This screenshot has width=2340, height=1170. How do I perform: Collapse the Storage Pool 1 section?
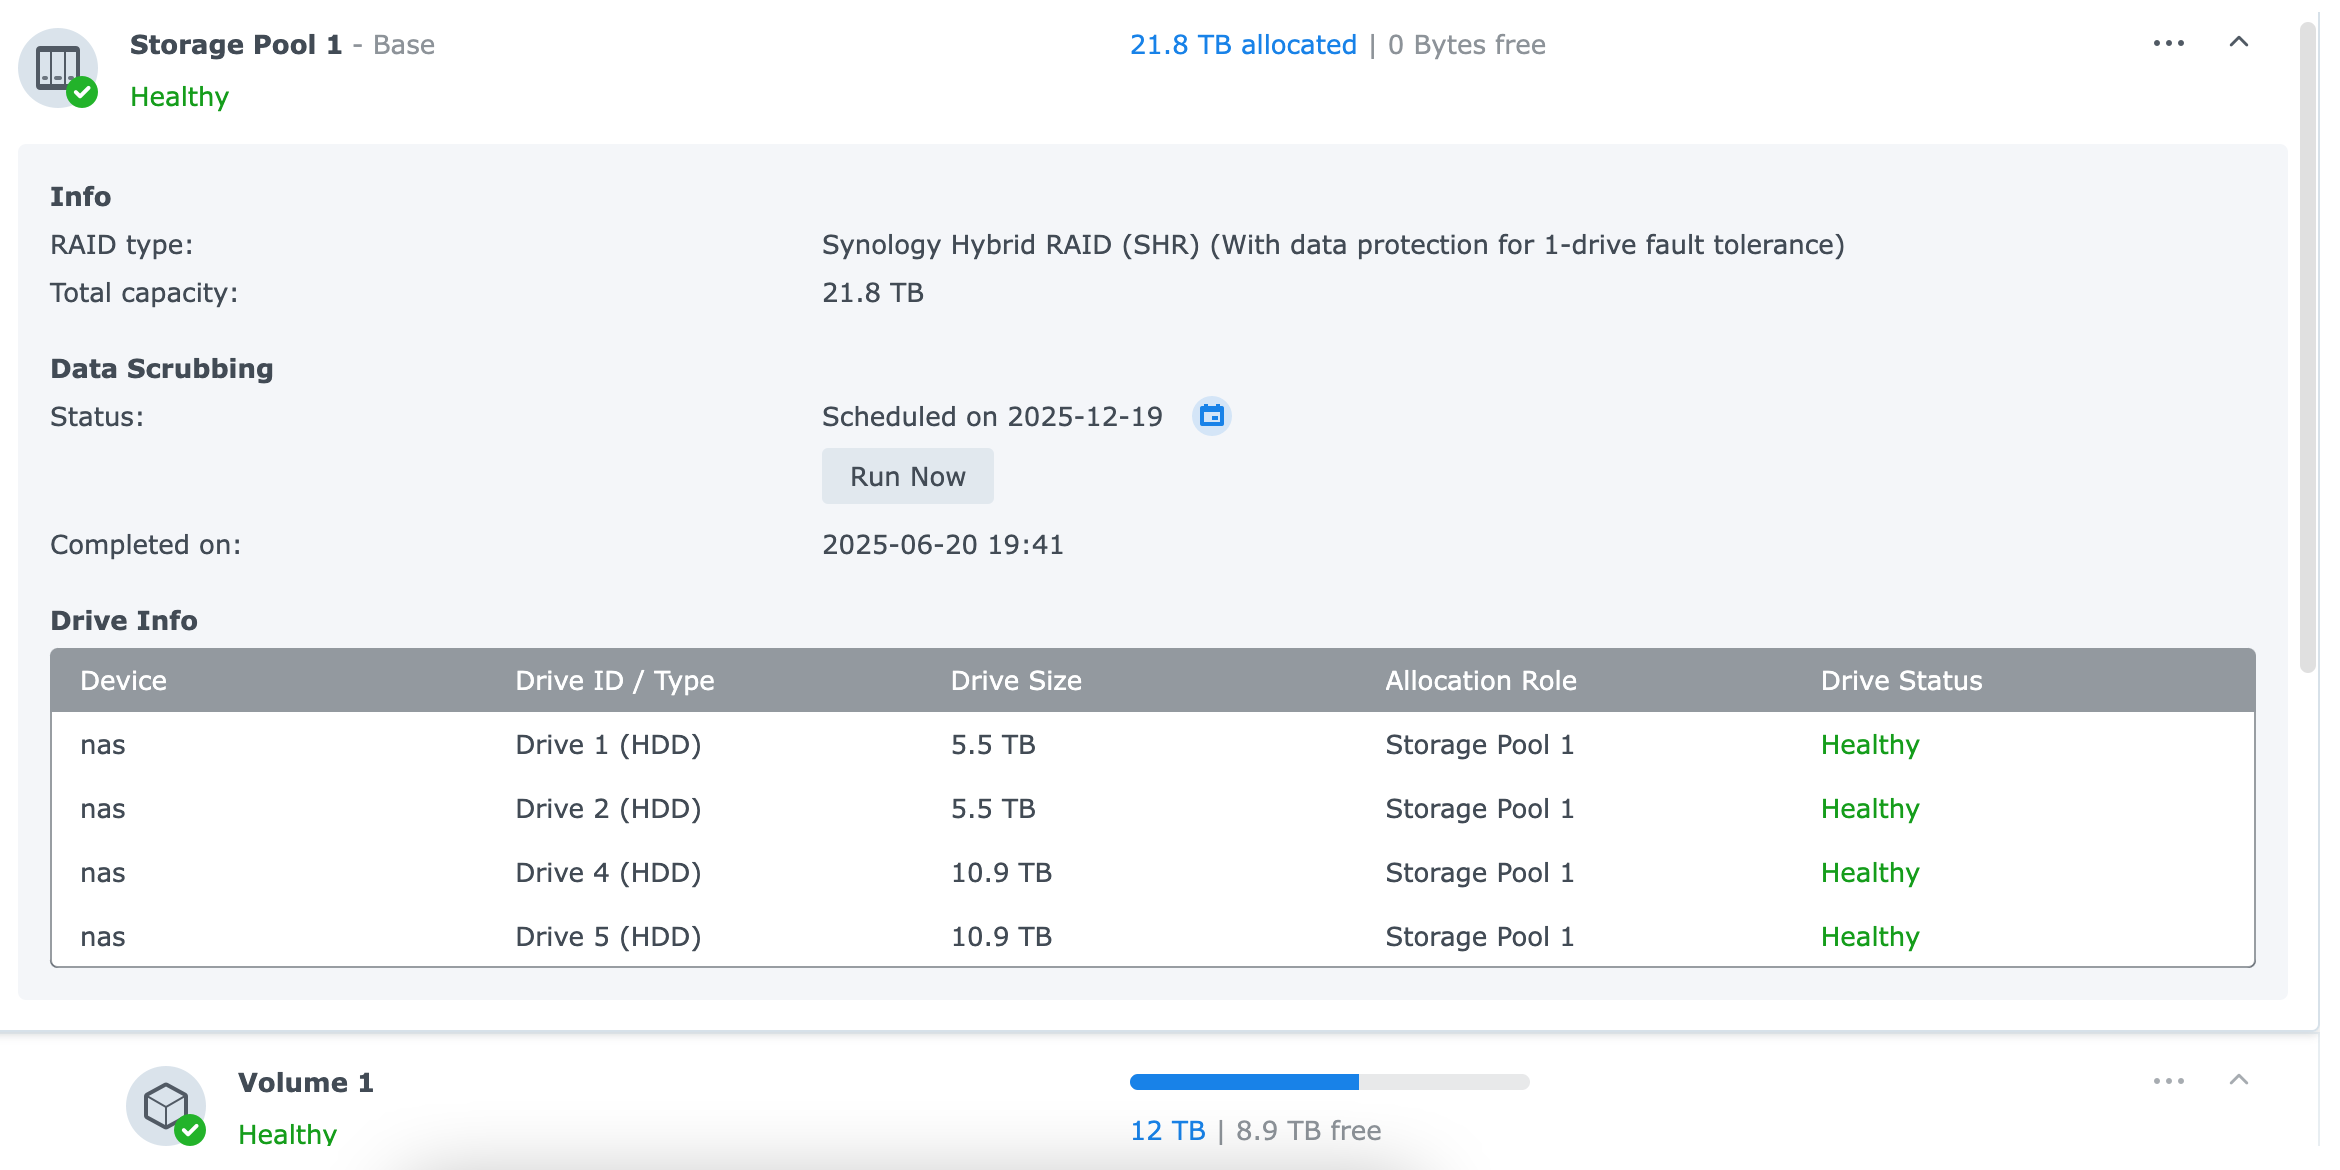click(x=2239, y=43)
